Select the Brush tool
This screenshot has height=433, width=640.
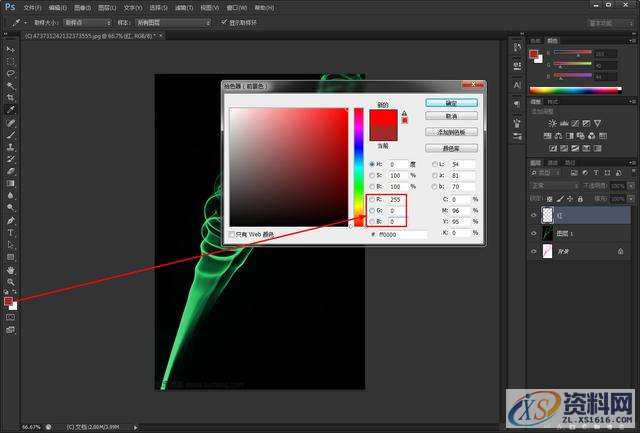click(x=10, y=135)
